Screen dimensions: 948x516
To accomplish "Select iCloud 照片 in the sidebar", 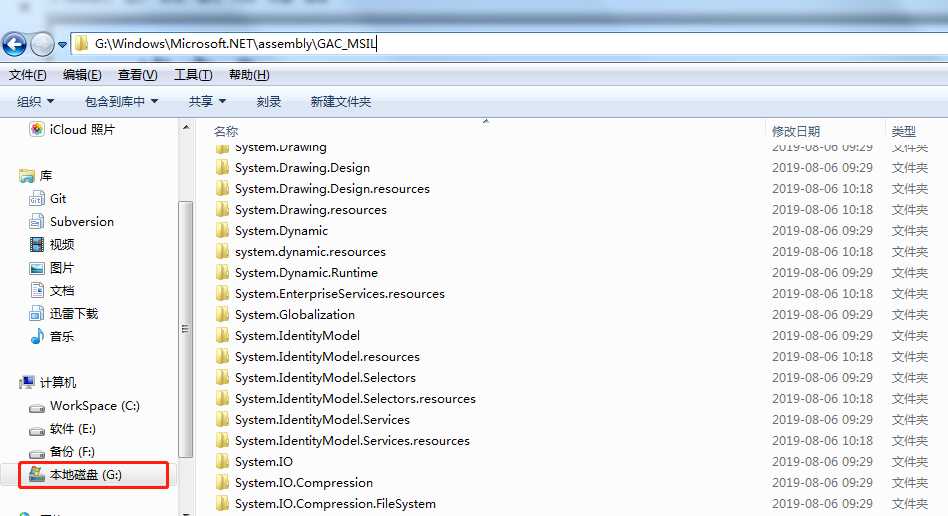I will (72, 129).
